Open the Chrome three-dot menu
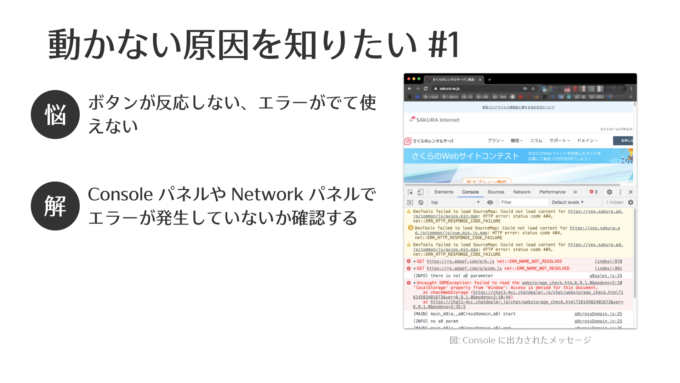The image size is (680, 383). point(631,88)
